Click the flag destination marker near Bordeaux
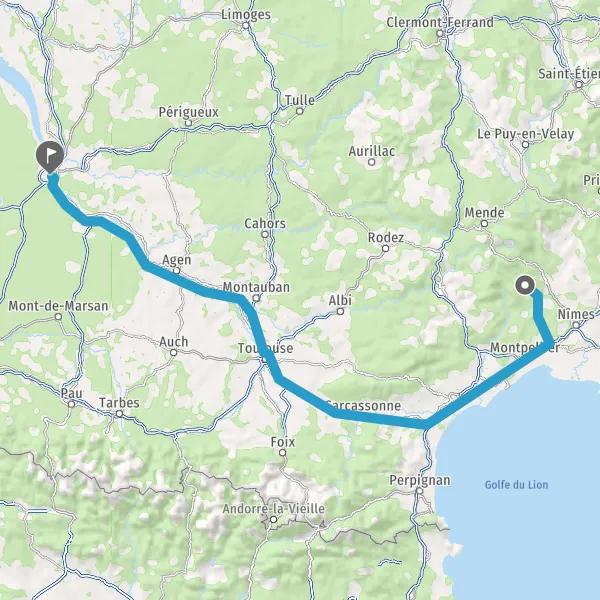The height and width of the screenshot is (600, 600). tap(50, 156)
